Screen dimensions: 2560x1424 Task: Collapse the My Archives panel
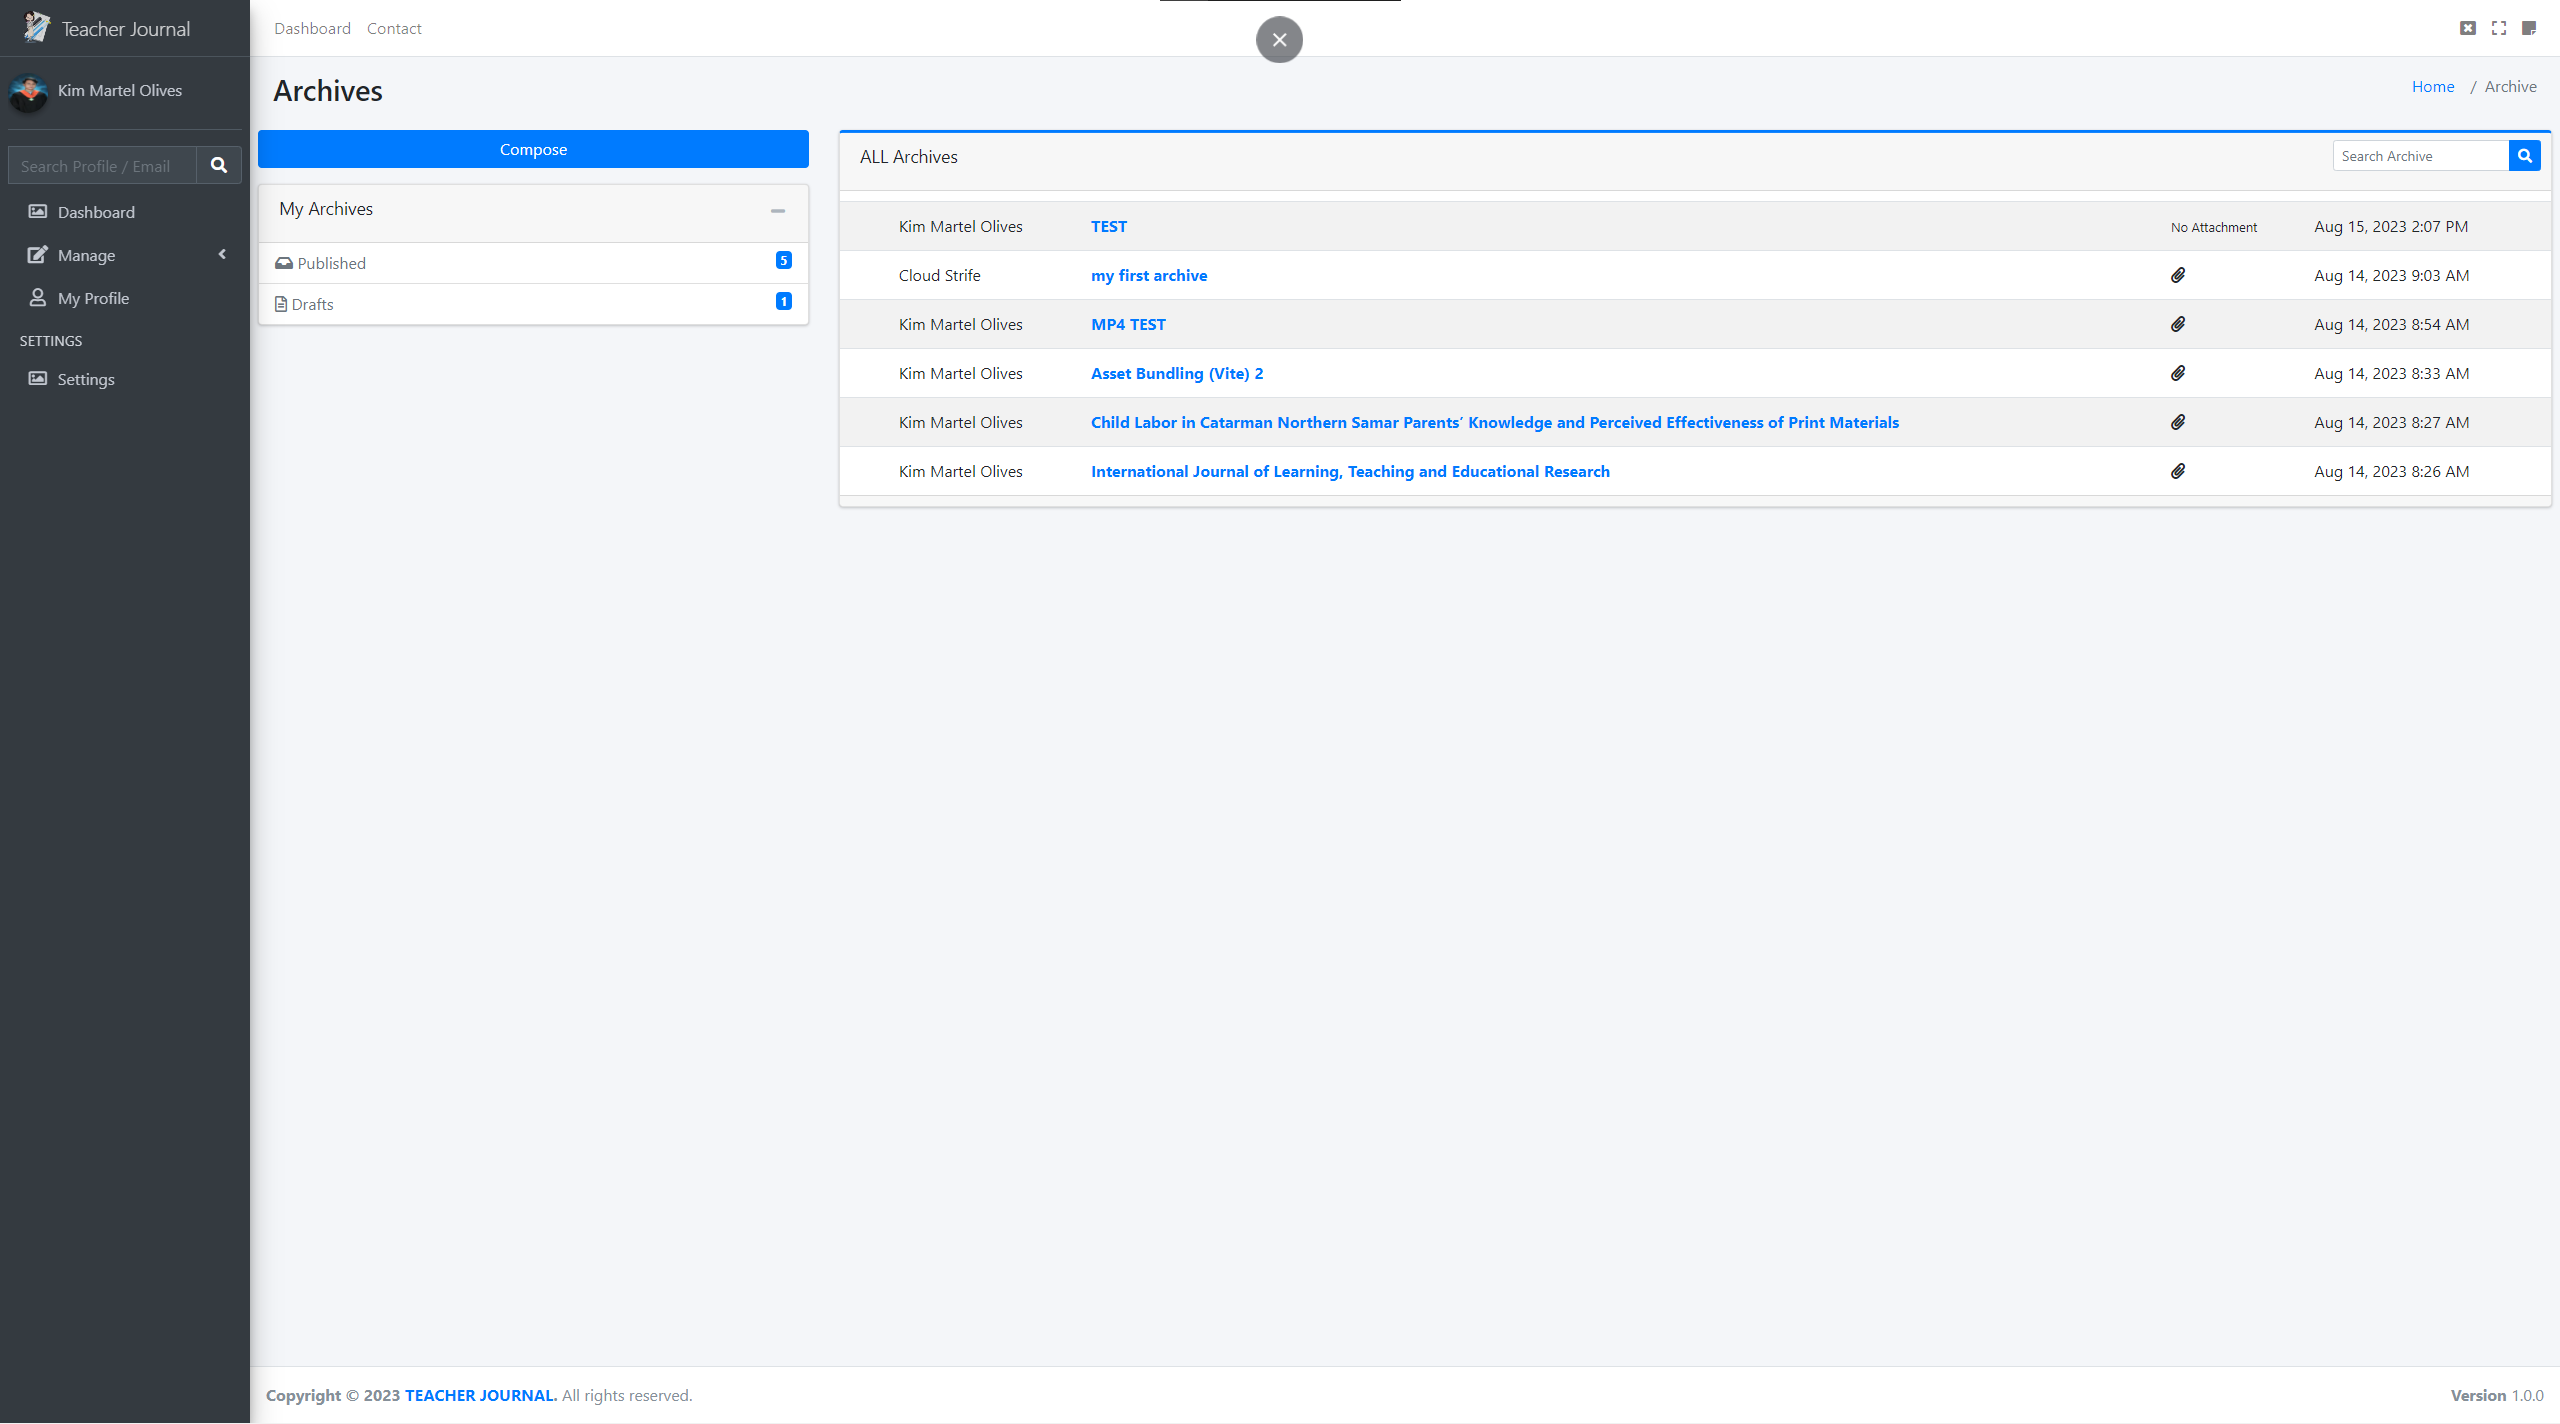[779, 210]
